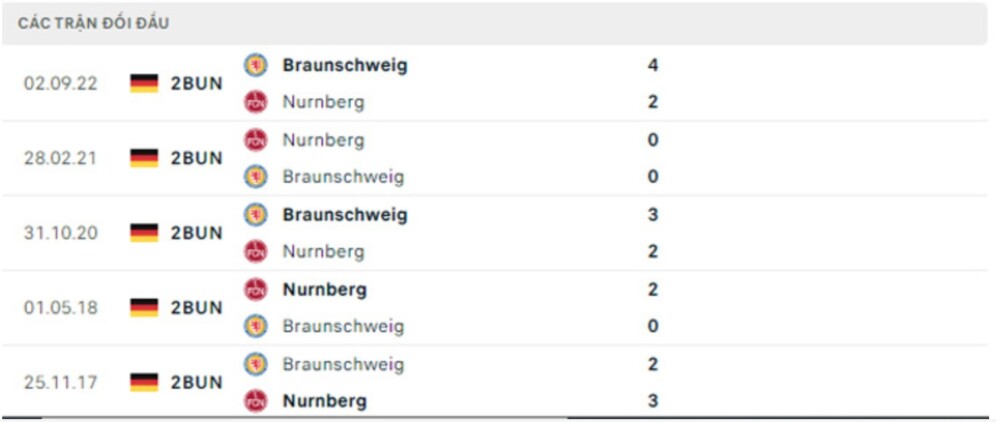
Task: Click Nurnberg crest in 02.09.22 match
Action: pos(256,102)
